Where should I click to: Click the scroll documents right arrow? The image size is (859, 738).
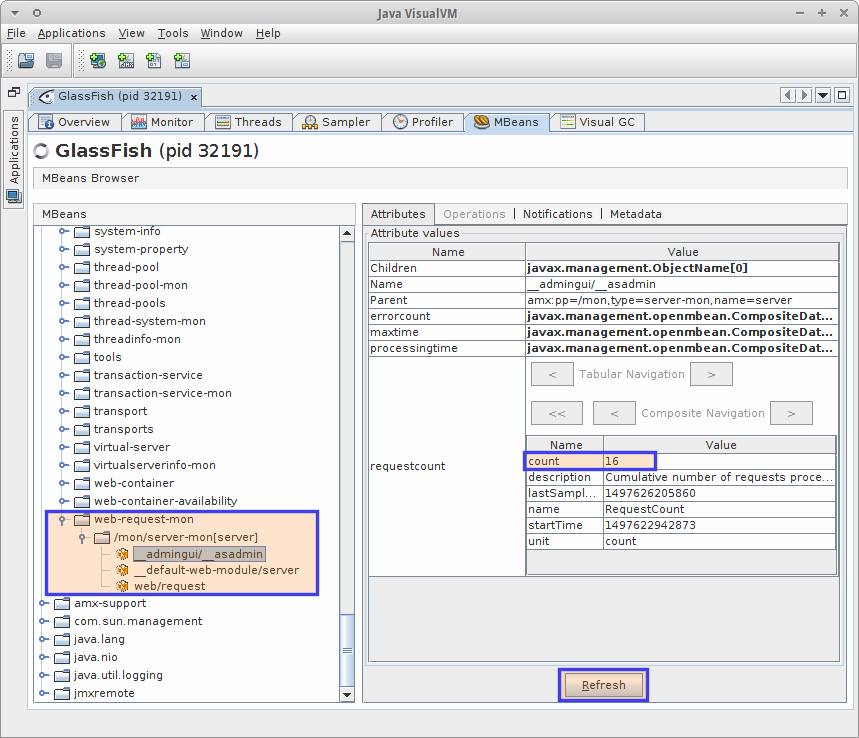[x=804, y=95]
